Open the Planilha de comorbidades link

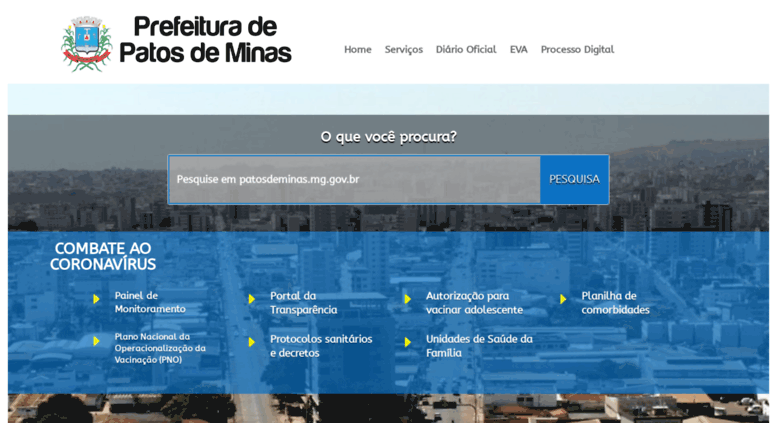(615, 303)
